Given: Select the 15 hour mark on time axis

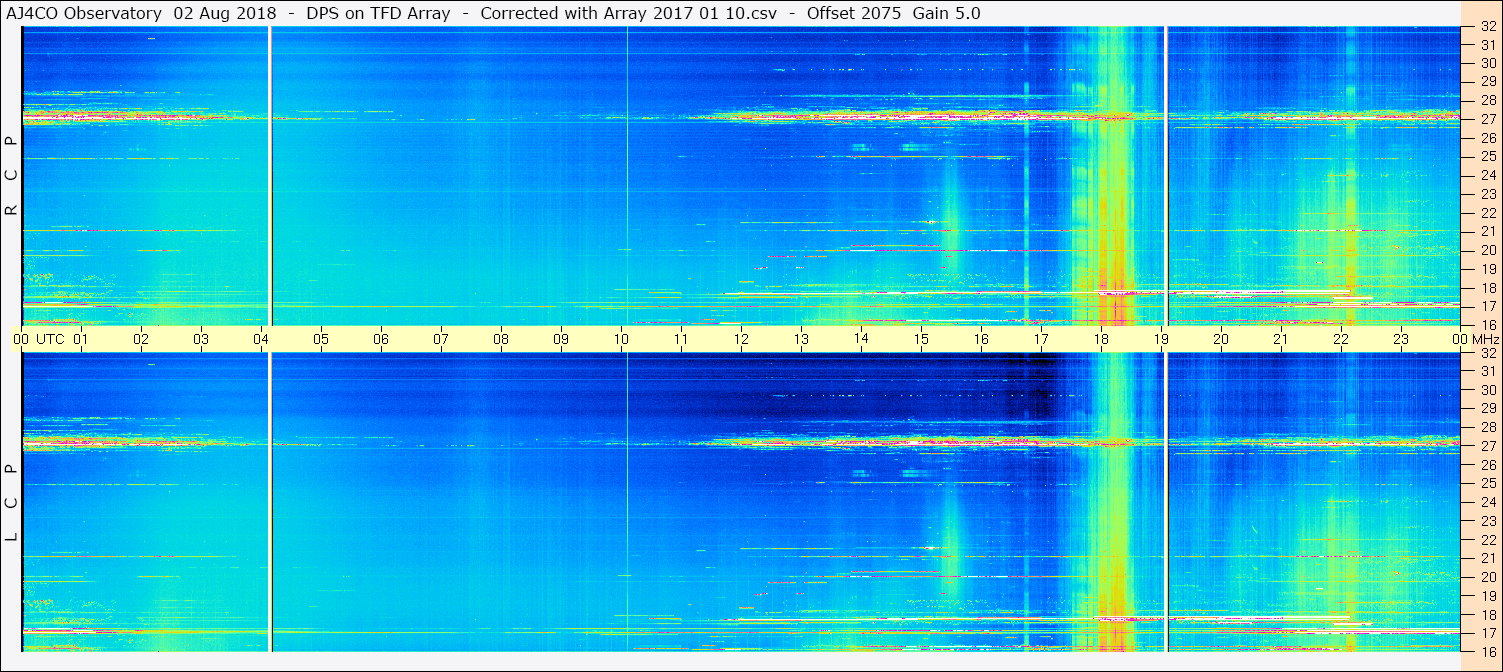Looking at the screenshot, I should point(921,339).
